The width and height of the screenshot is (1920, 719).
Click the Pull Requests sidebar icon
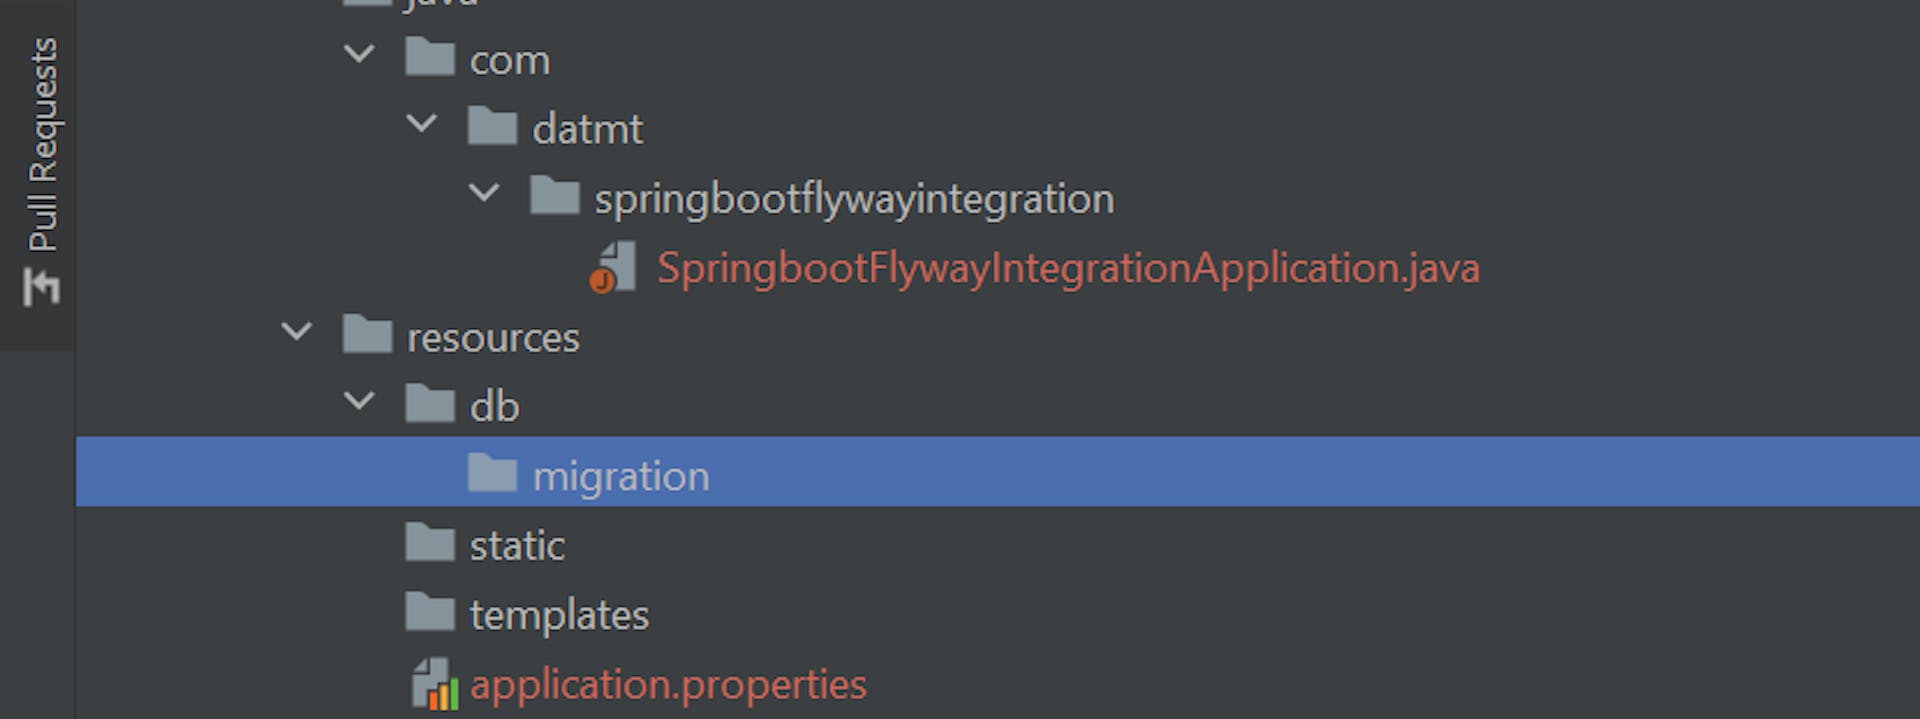pos(41,288)
